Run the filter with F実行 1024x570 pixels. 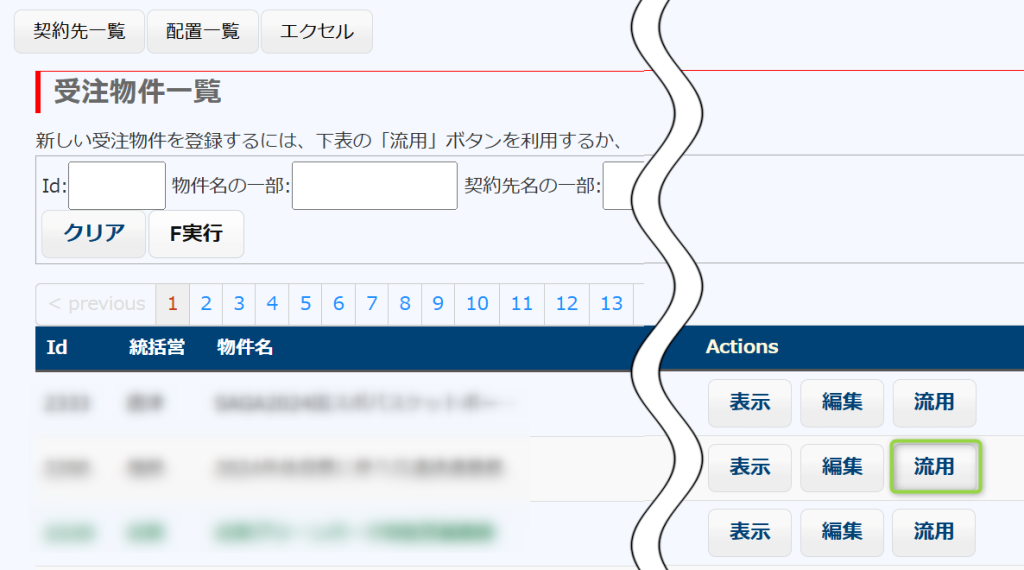point(196,234)
